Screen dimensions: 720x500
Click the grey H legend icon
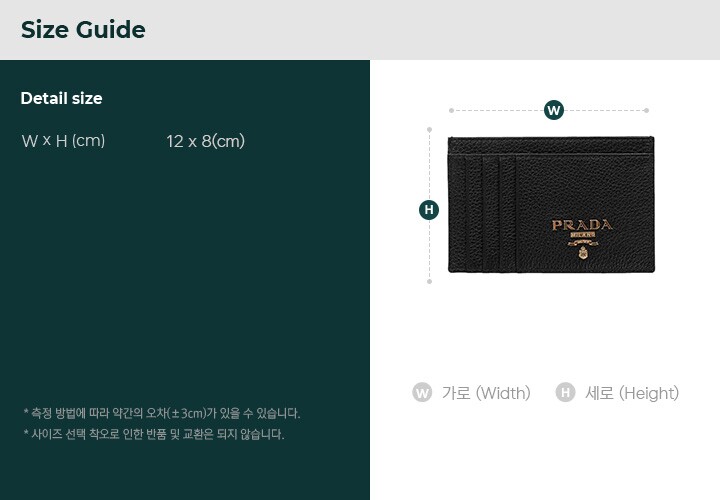tap(565, 393)
